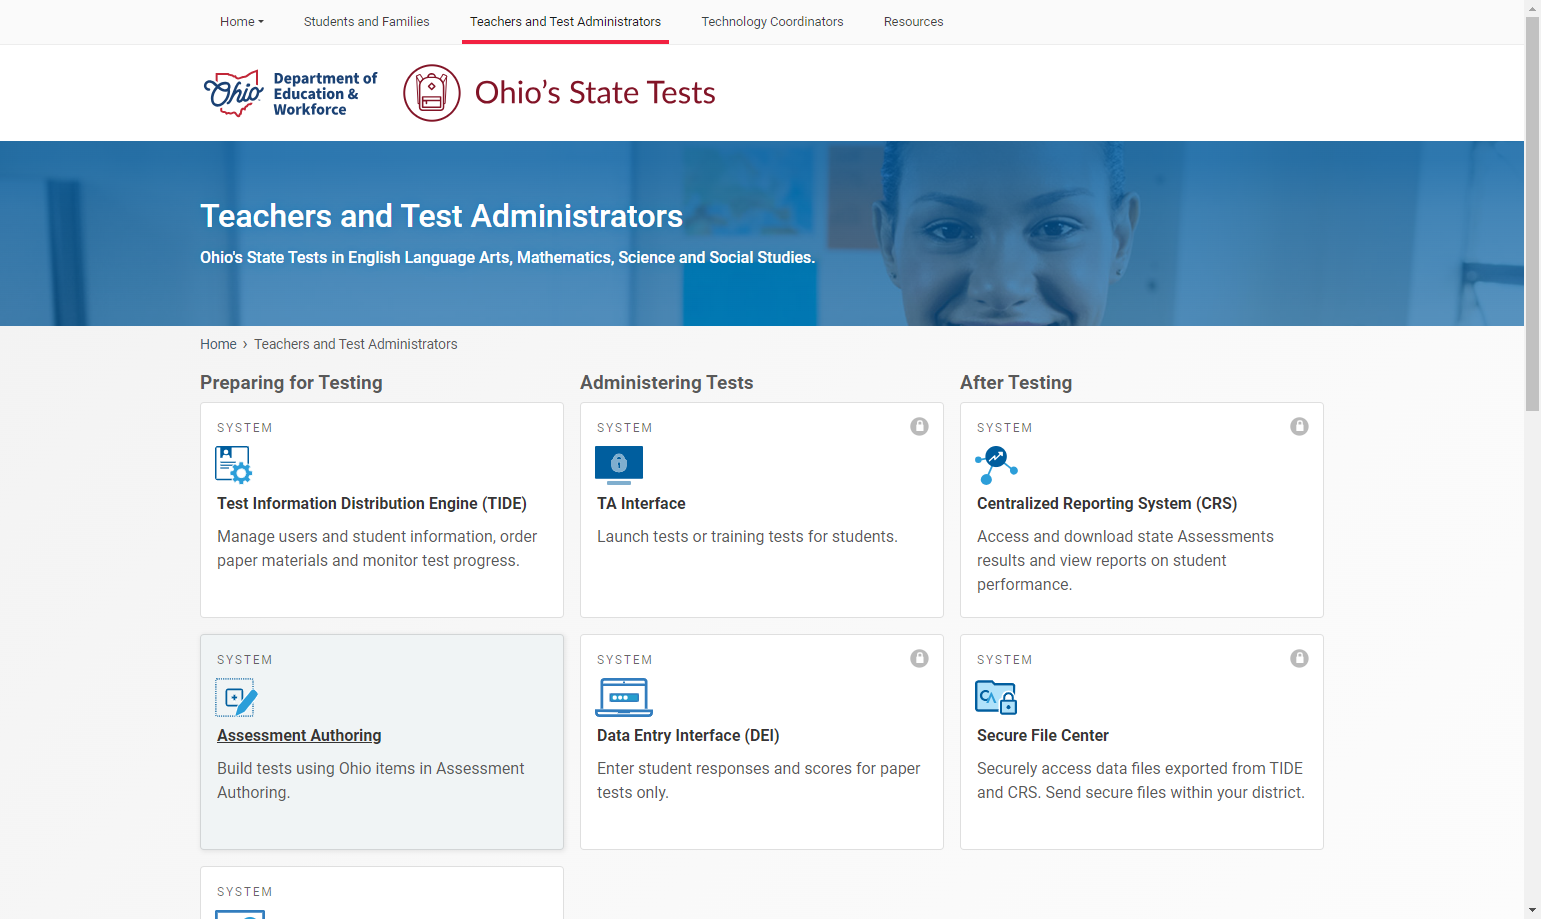Click the Home breadcrumb link

click(x=218, y=344)
